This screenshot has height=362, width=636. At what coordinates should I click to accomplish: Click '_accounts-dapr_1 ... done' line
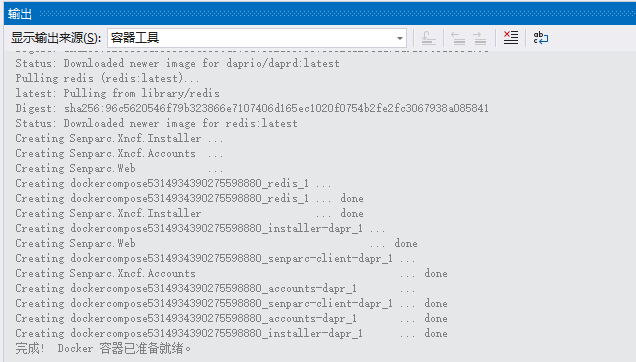pos(231,319)
